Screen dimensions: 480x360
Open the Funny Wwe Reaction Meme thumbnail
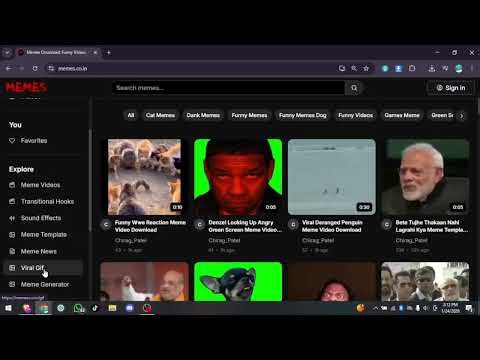click(145, 177)
